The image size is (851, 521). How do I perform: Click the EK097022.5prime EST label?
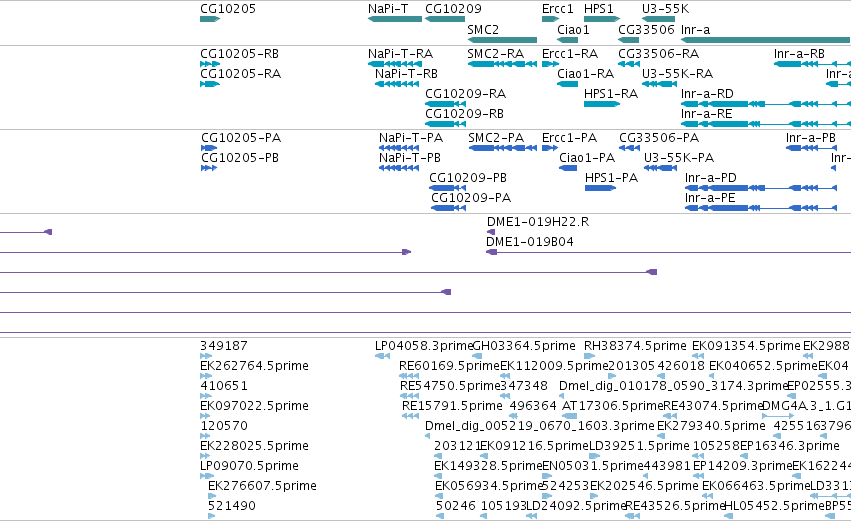pos(255,406)
